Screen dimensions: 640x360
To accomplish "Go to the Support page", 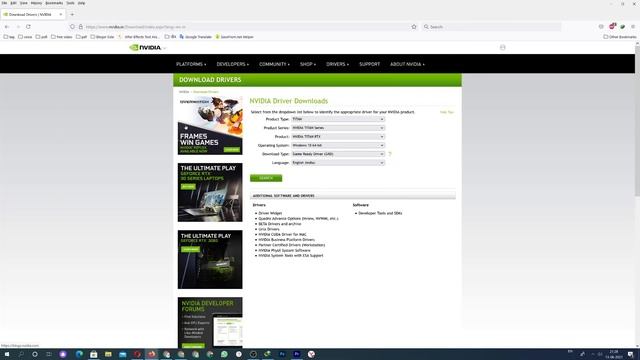I will pos(369,64).
